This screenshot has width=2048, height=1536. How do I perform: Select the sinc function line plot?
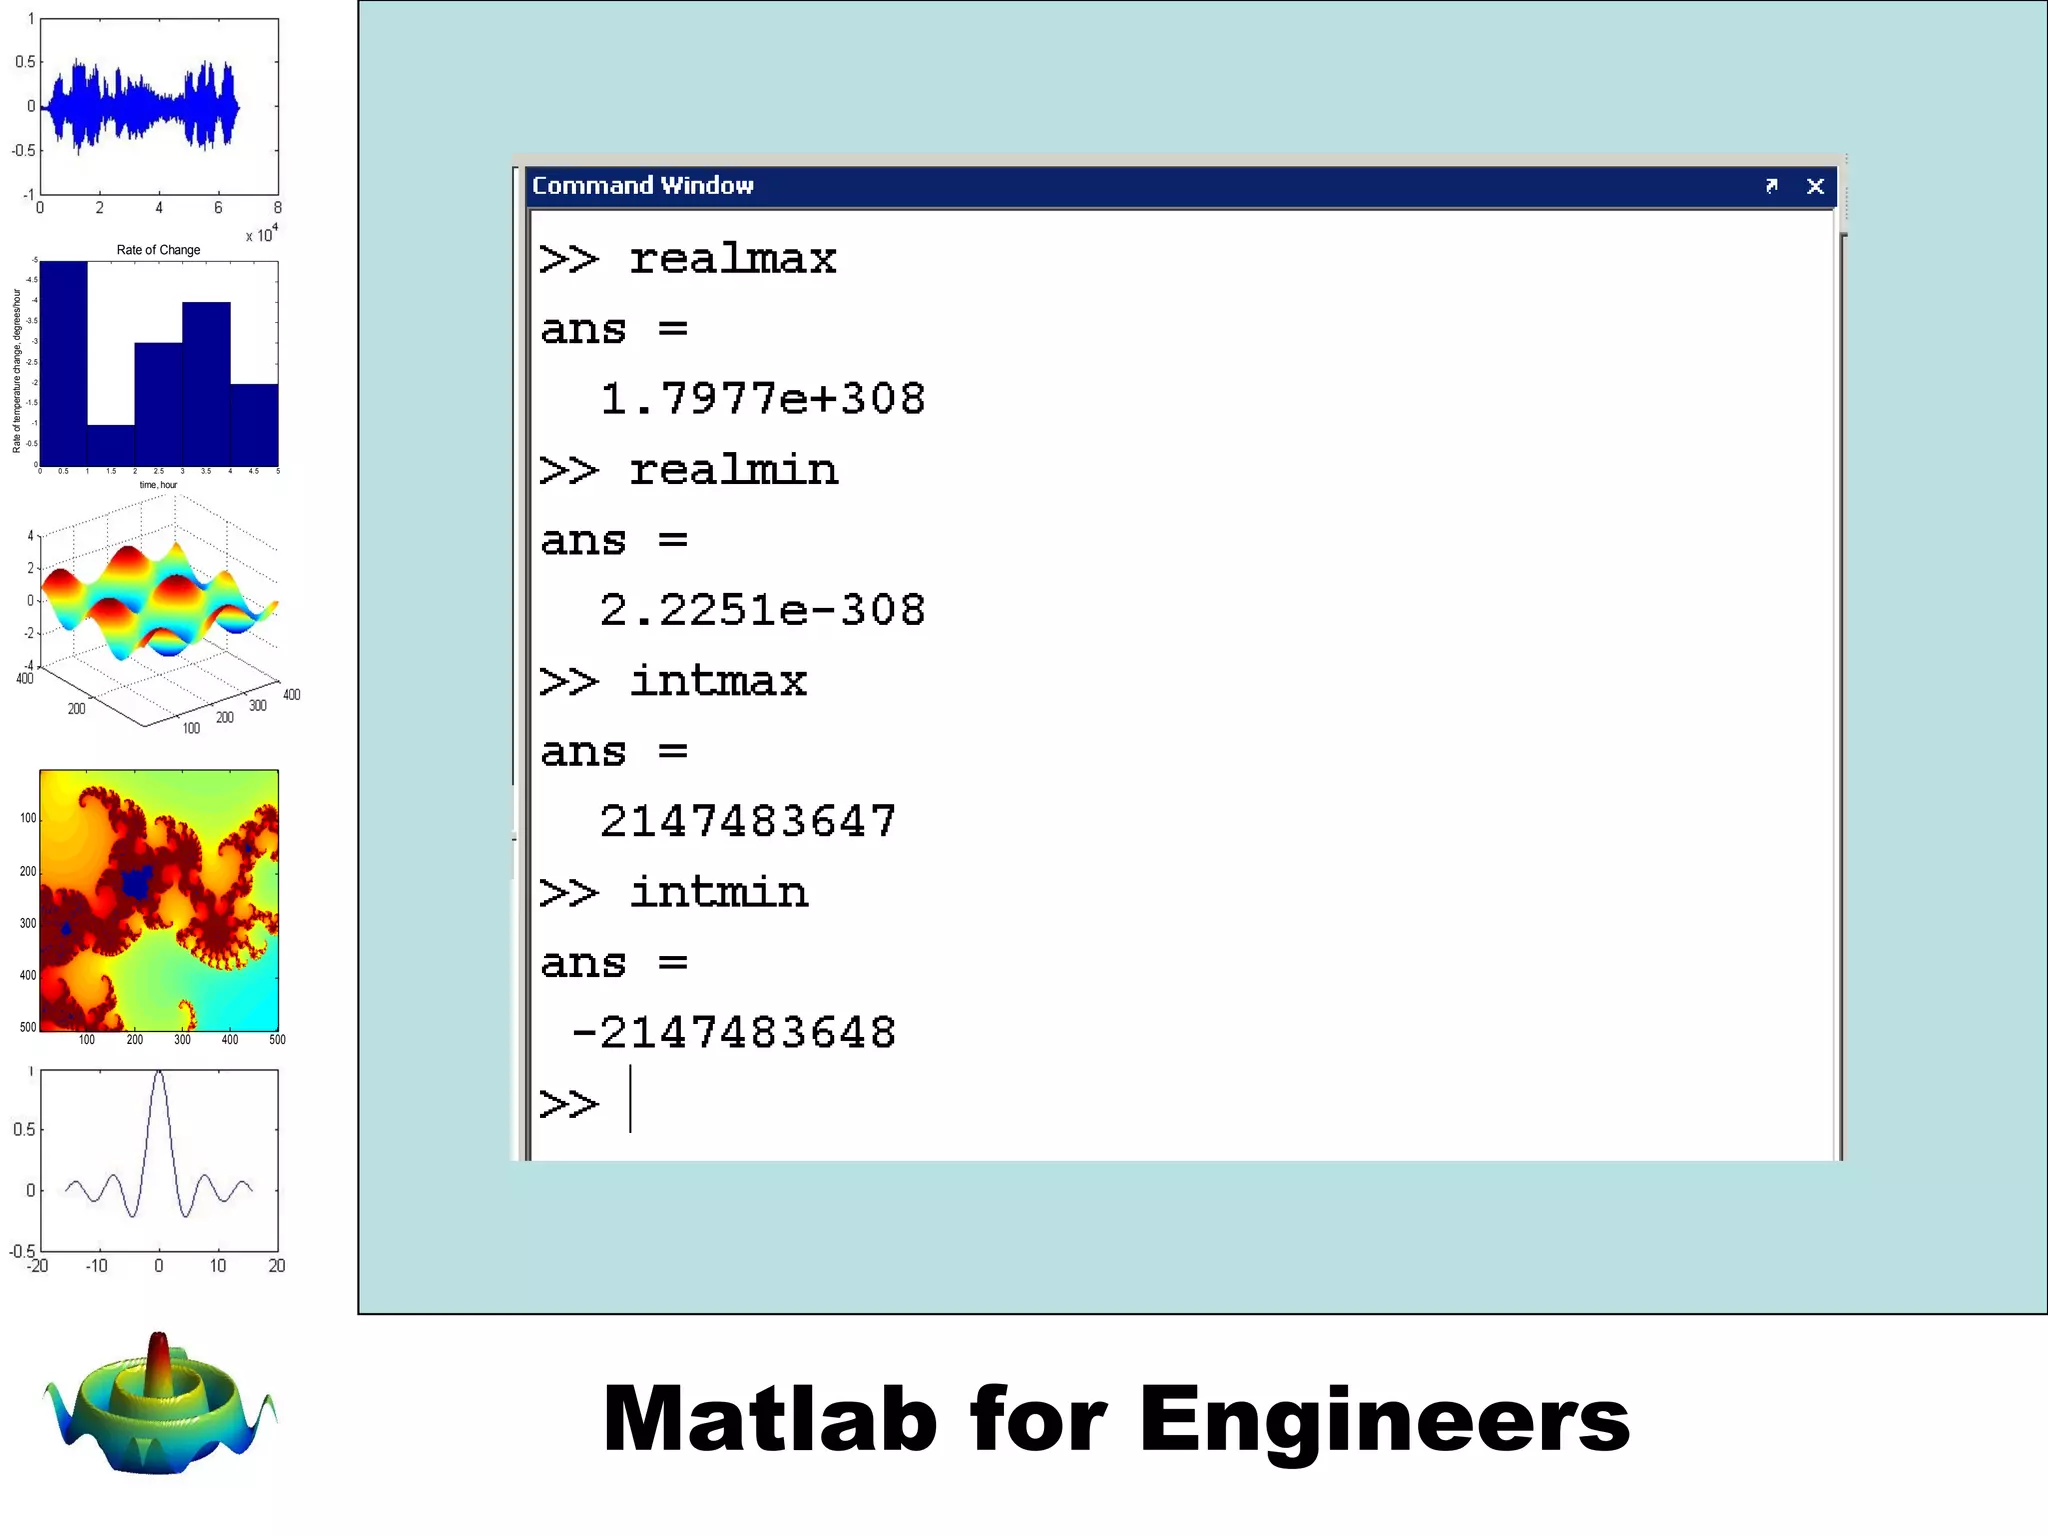coord(158,1160)
